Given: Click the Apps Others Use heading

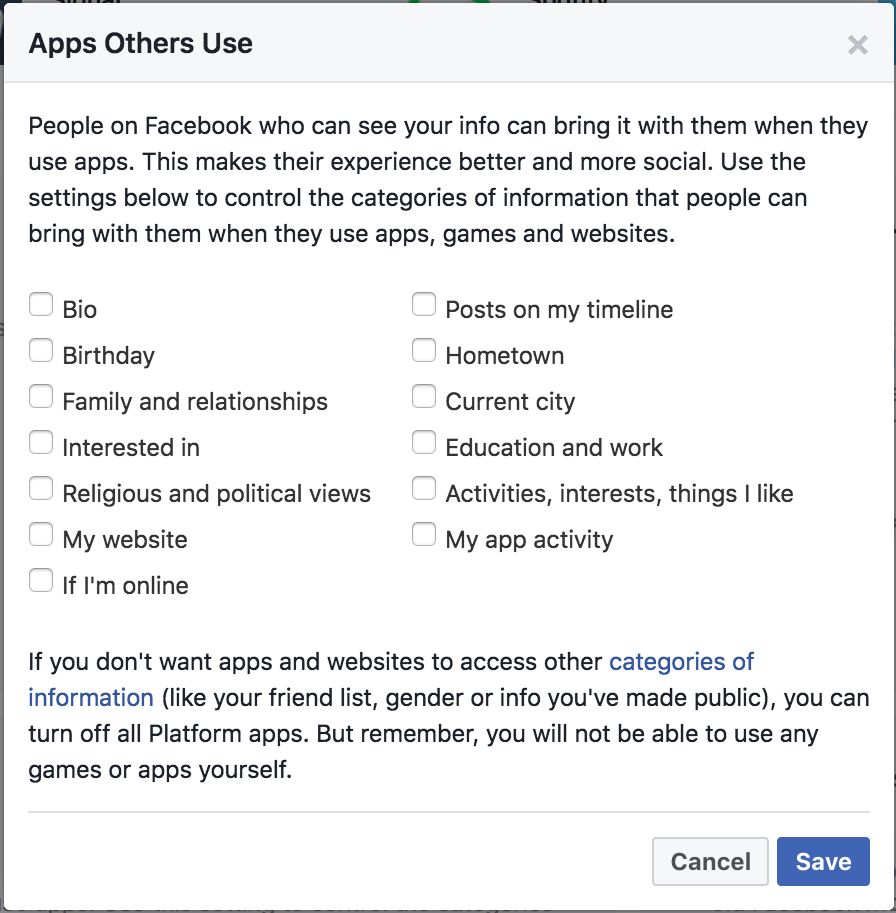Looking at the screenshot, I should [141, 44].
